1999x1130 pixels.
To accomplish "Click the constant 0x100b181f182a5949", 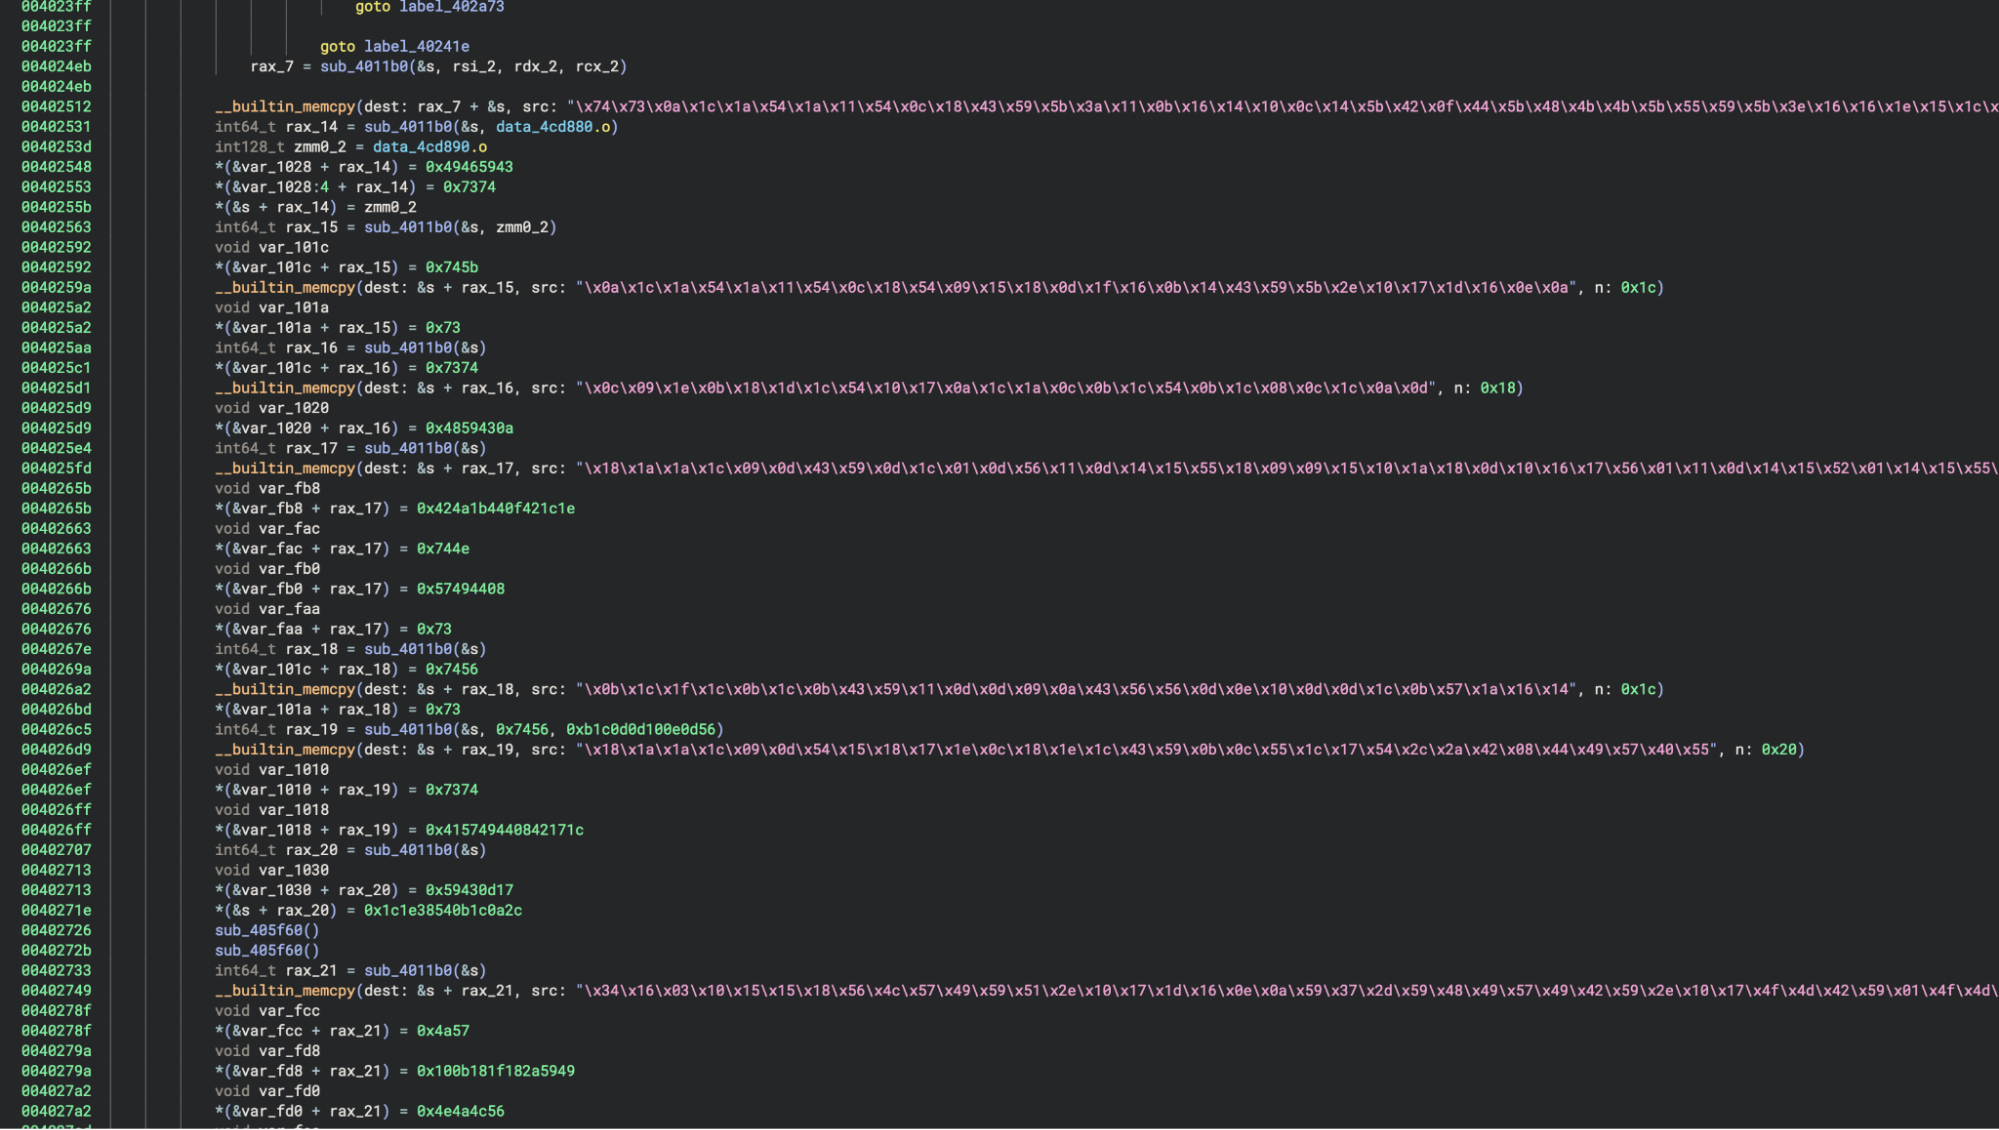I will coord(496,1071).
